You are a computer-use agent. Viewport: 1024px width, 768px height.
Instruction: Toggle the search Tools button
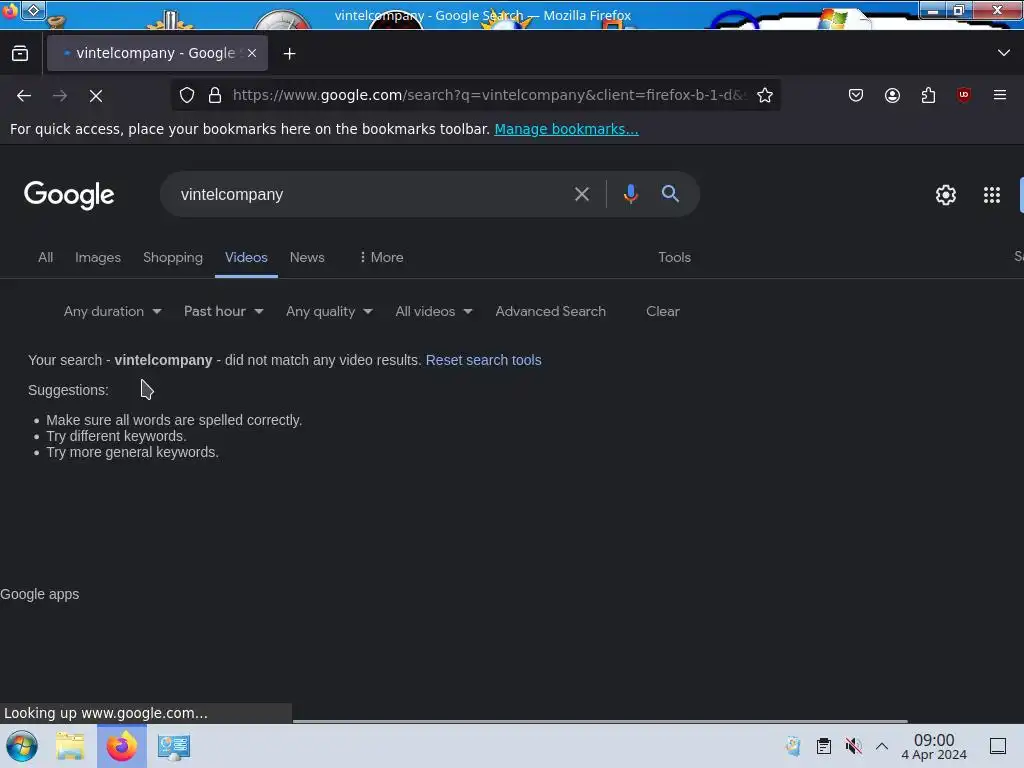675,257
